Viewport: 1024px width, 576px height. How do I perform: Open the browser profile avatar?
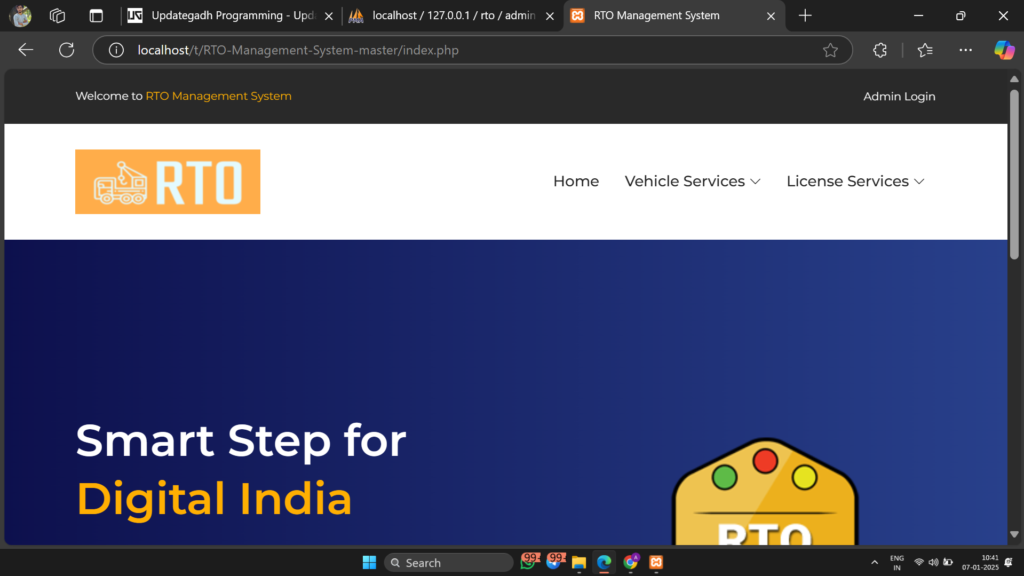[x=20, y=16]
